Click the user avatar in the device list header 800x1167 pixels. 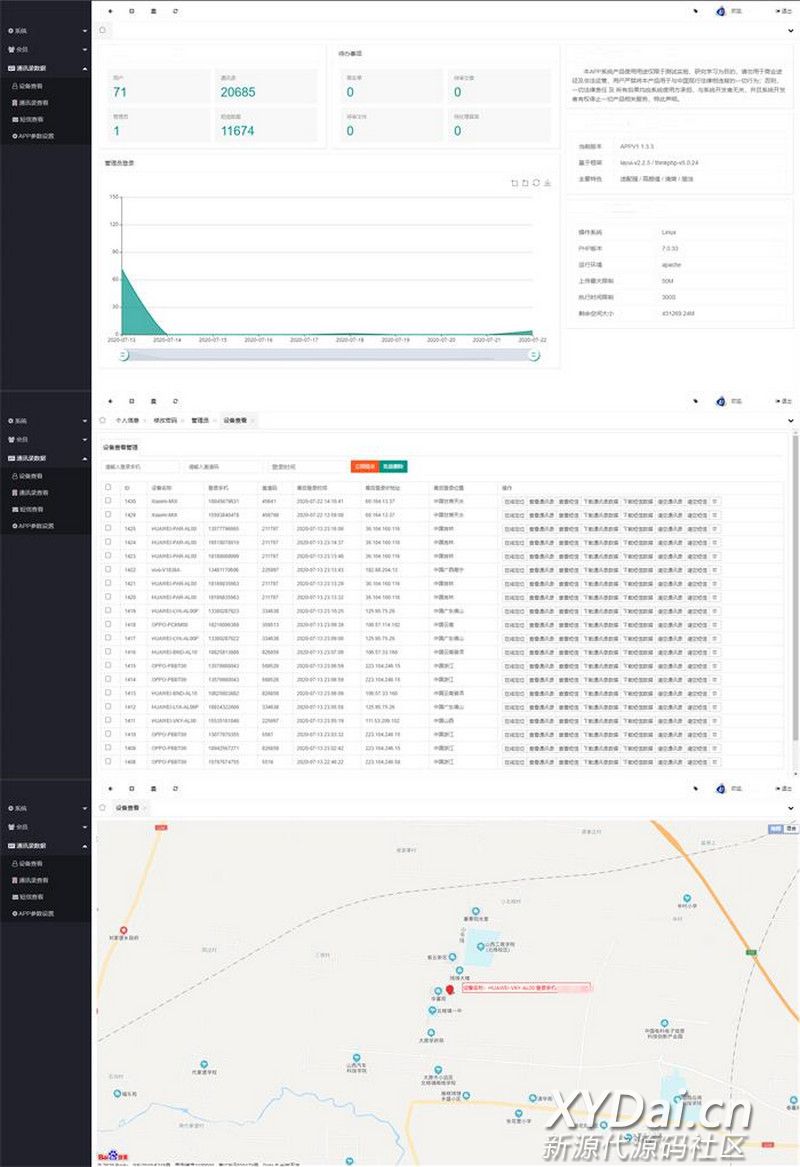tap(720, 401)
